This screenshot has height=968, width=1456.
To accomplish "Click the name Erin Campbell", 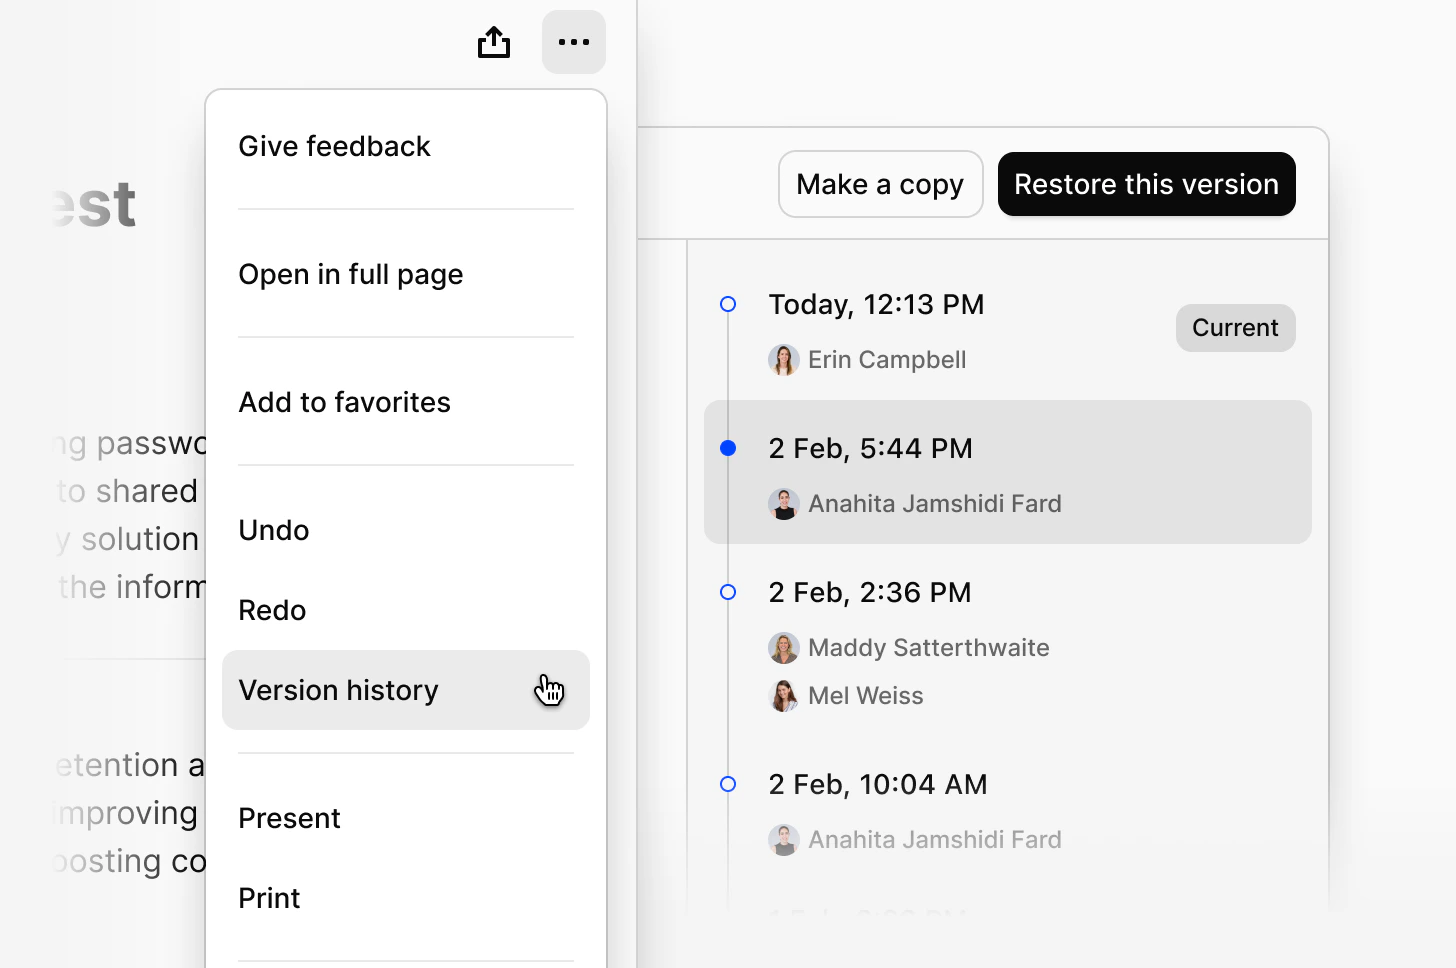I will coord(887,360).
